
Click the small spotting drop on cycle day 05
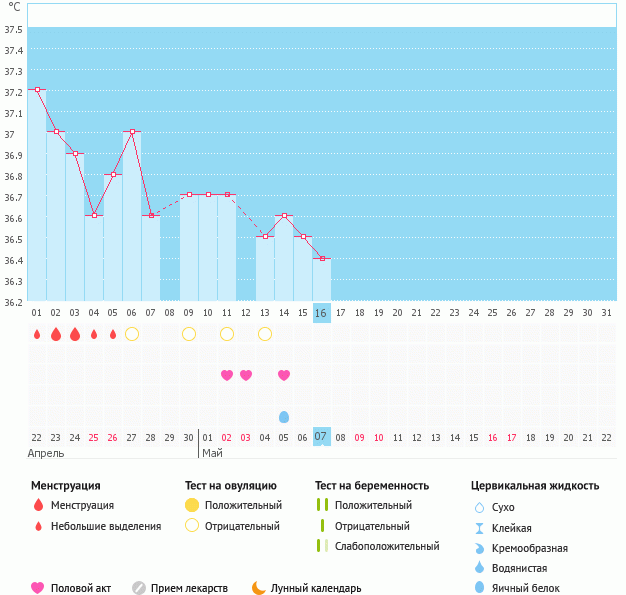pos(113,334)
